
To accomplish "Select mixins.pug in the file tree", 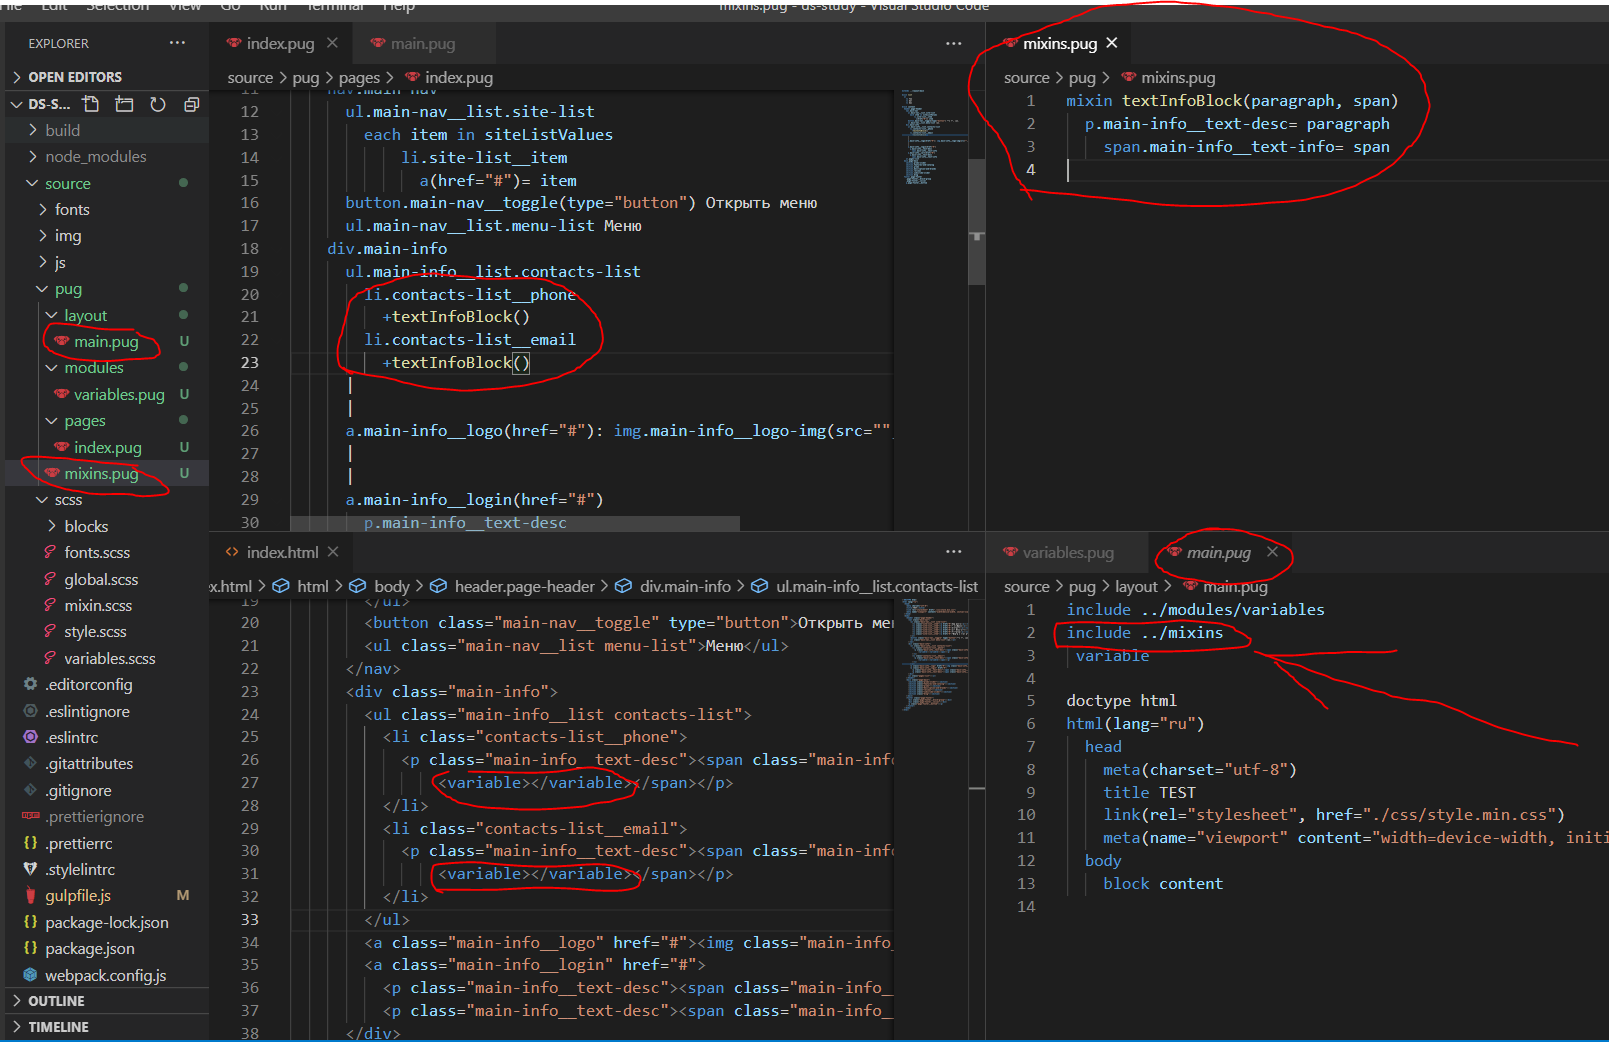I will [x=101, y=473].
